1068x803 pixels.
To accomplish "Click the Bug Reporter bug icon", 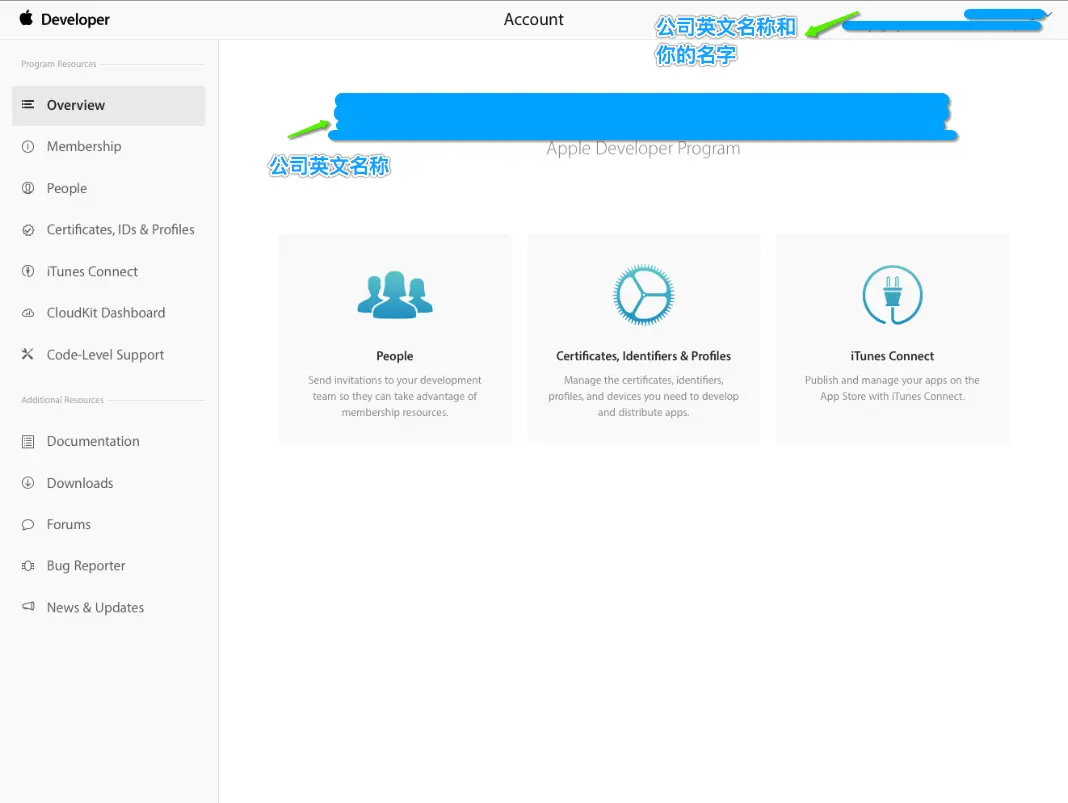I will click(28, 566).
